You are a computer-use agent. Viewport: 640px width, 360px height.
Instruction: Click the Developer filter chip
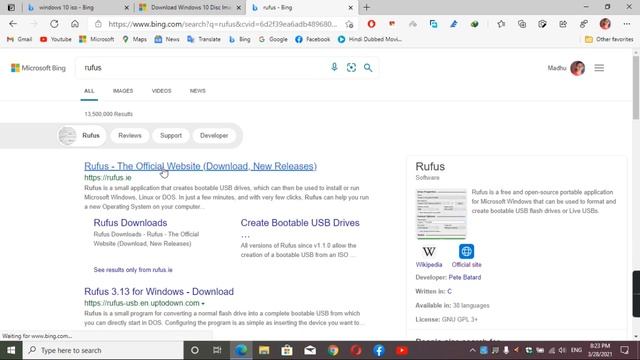214,136
